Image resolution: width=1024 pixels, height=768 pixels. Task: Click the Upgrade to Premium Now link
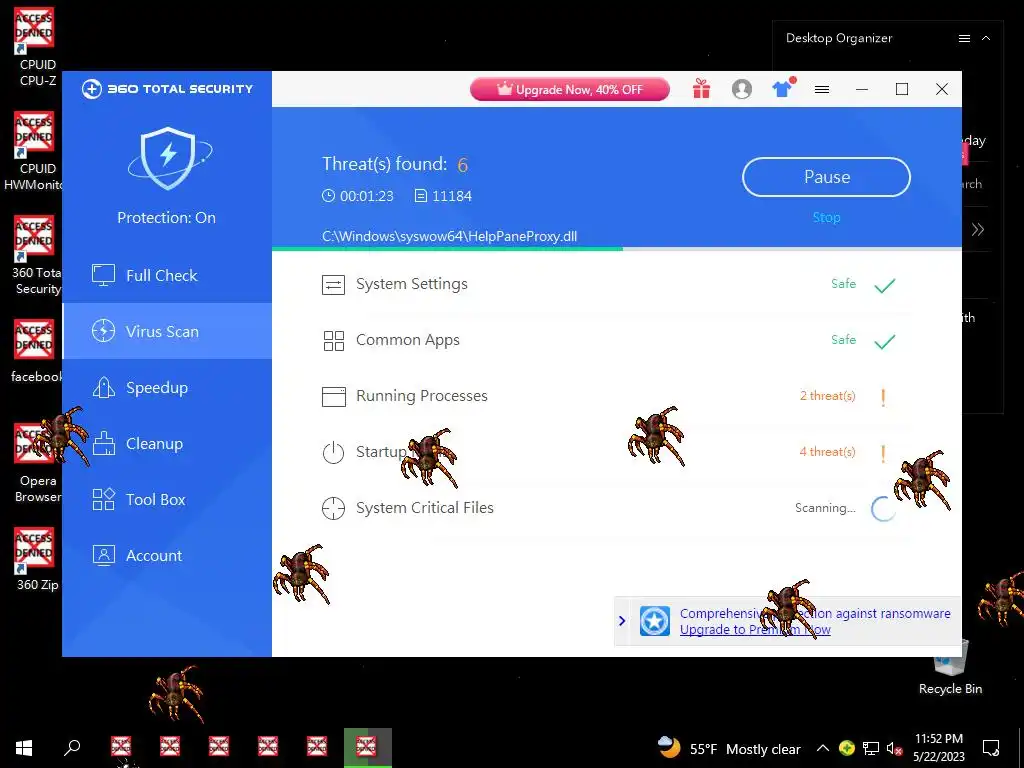click(x=755, y=630)
